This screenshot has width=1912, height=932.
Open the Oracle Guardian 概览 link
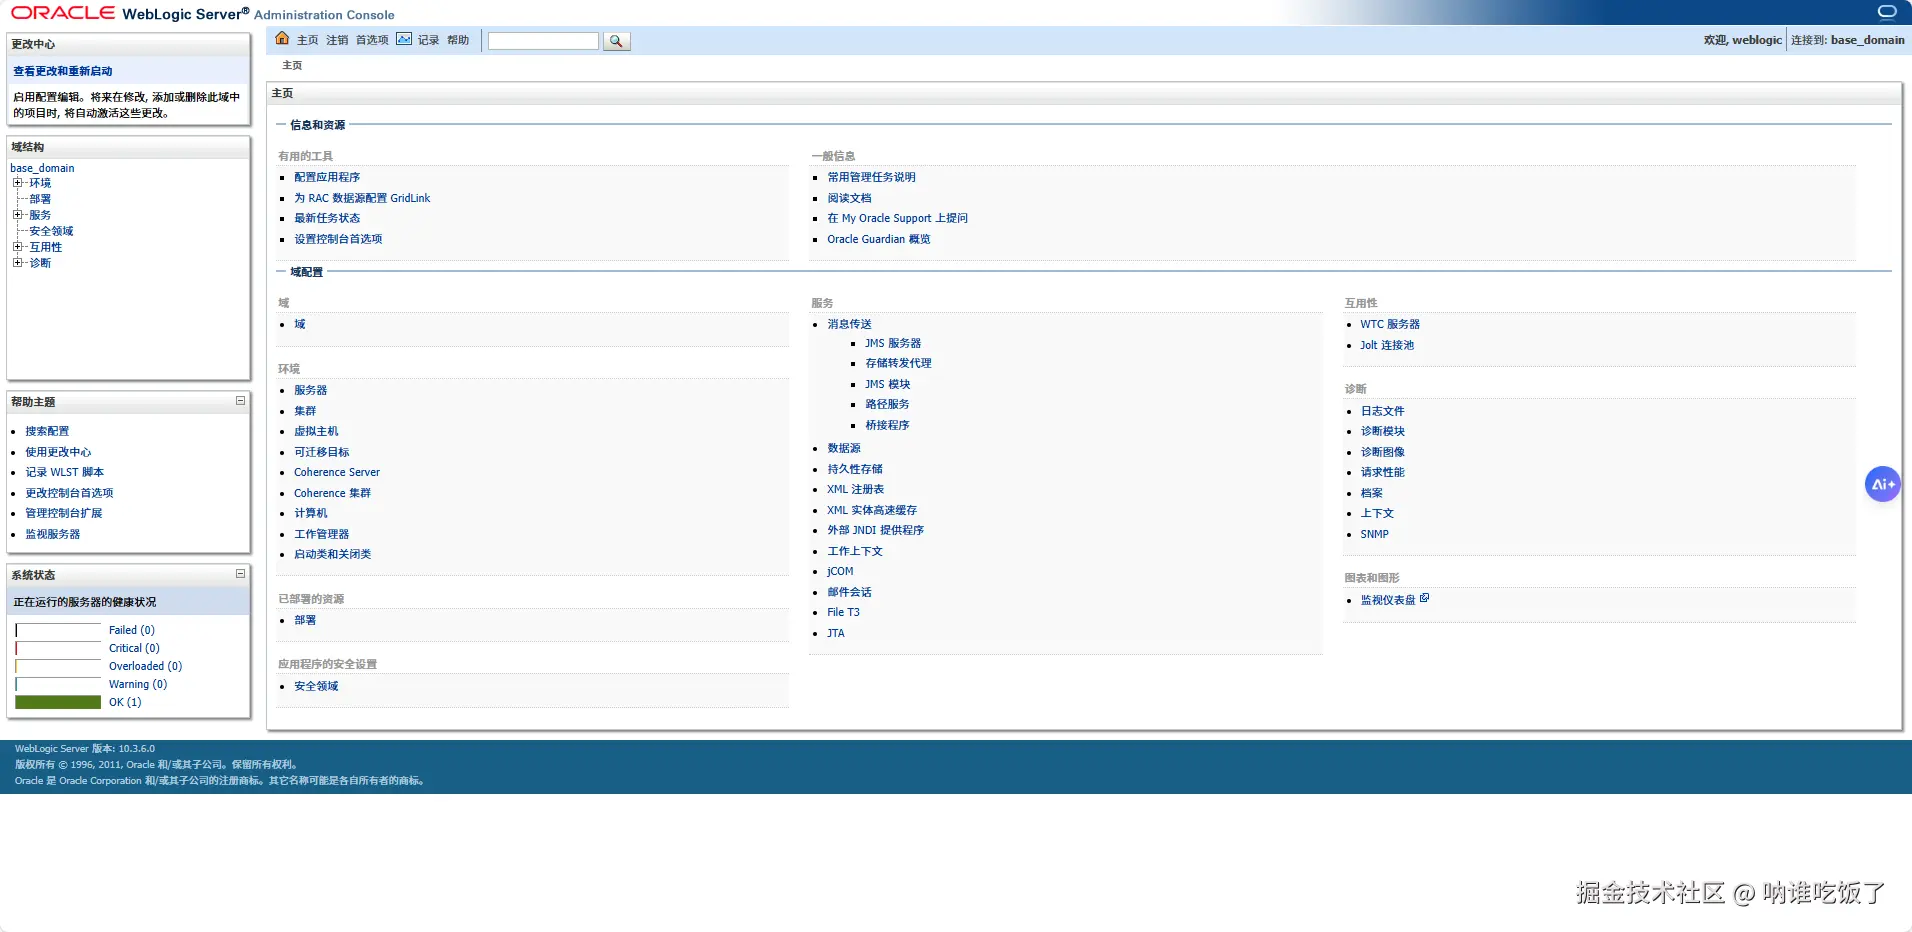(x=879, y=239)
